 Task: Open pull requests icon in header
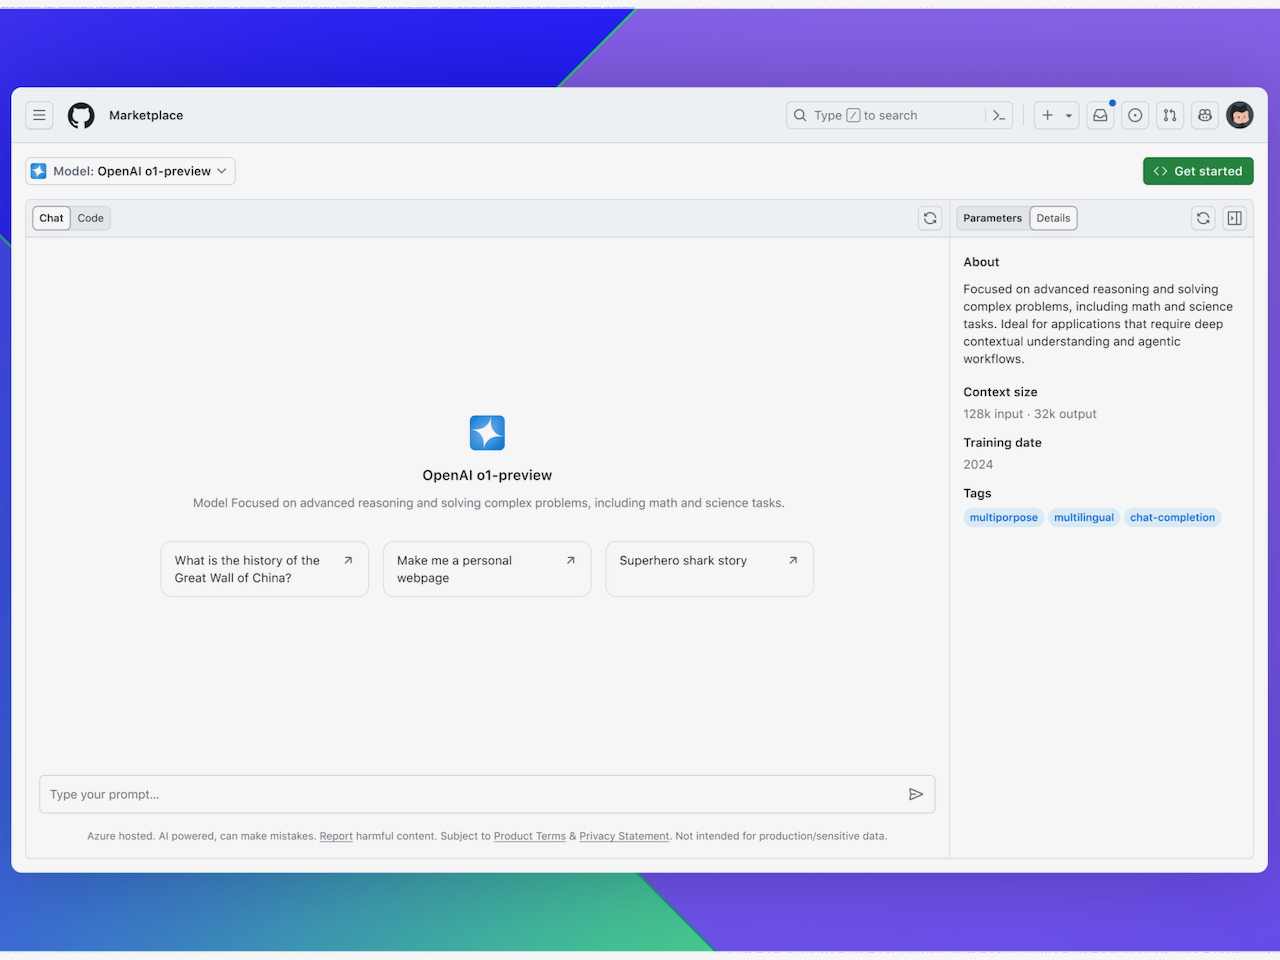pos(1170,115)
